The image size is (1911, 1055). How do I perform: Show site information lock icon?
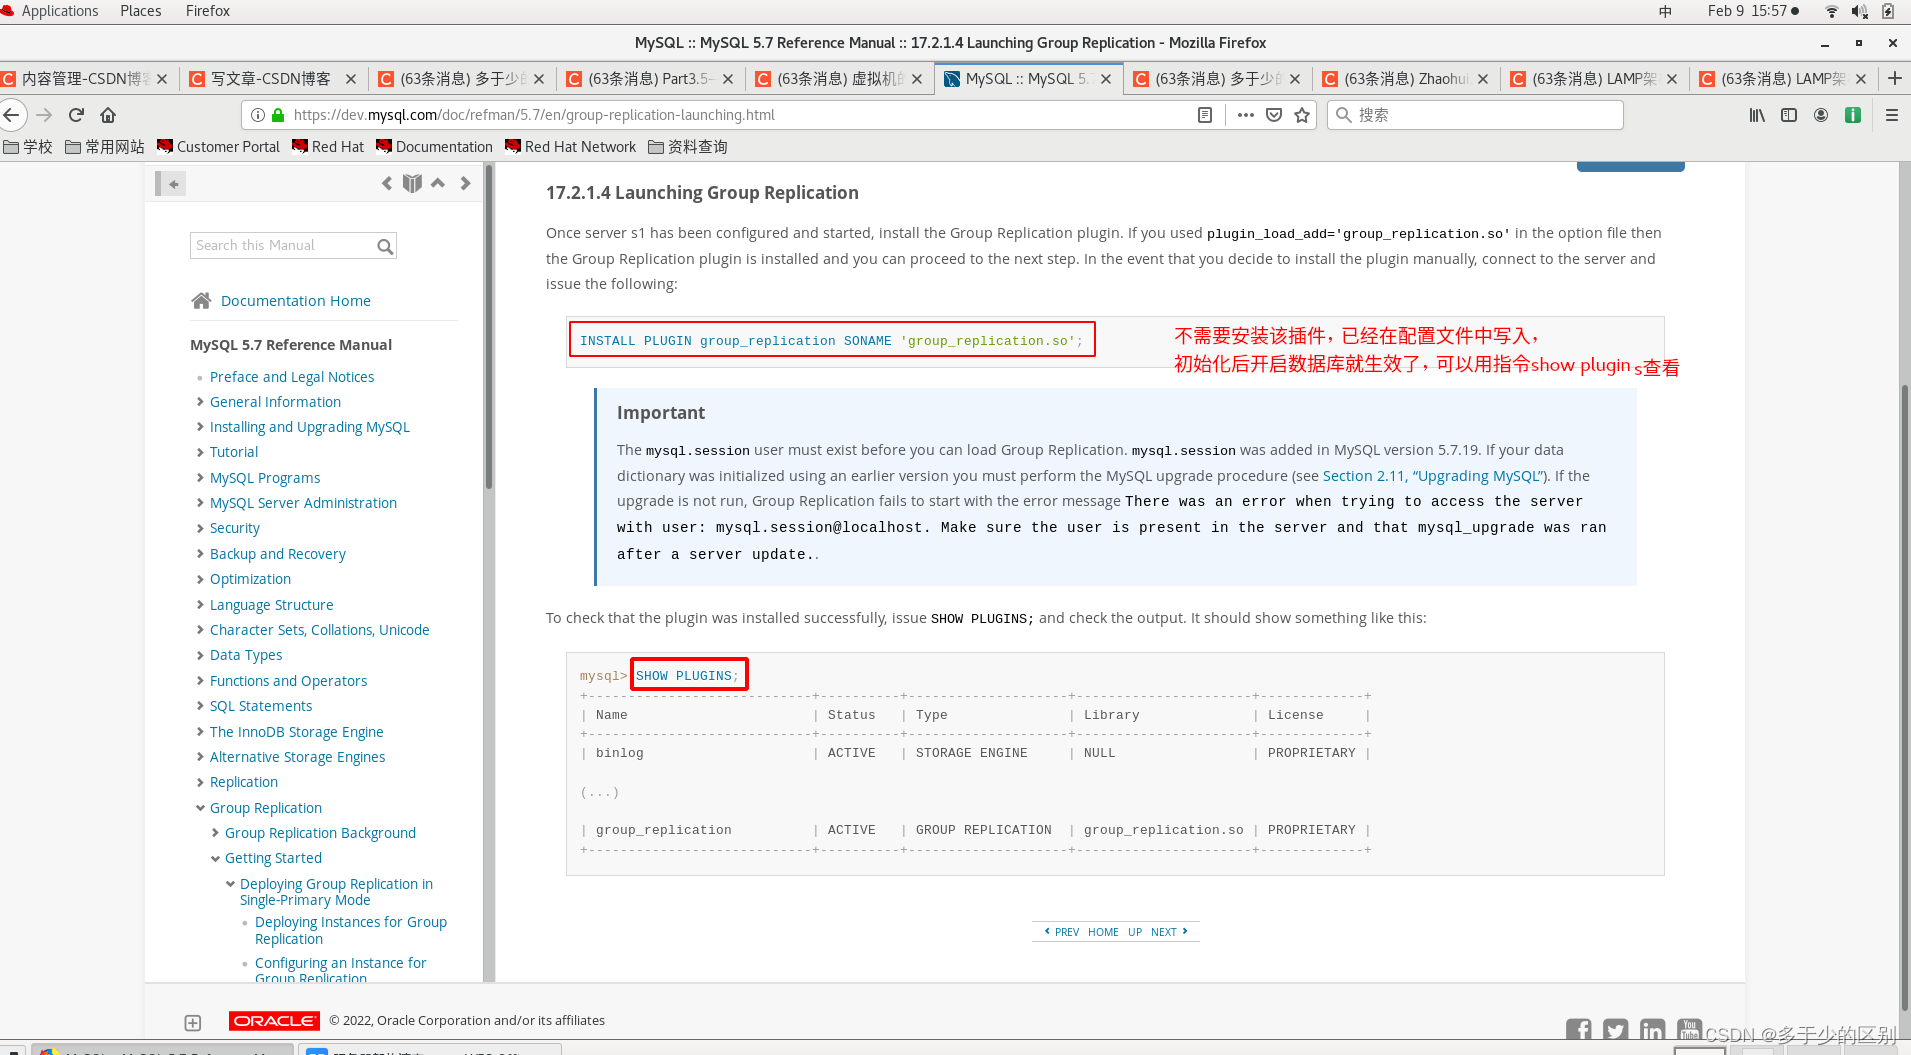tap(276, 115)
